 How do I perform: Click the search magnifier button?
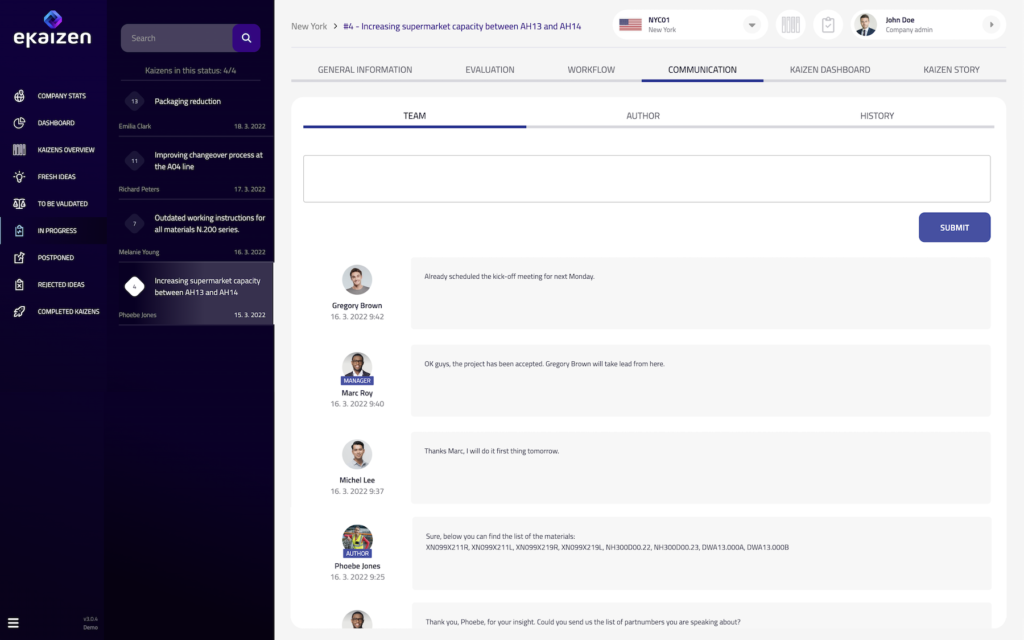coord(246,38)
